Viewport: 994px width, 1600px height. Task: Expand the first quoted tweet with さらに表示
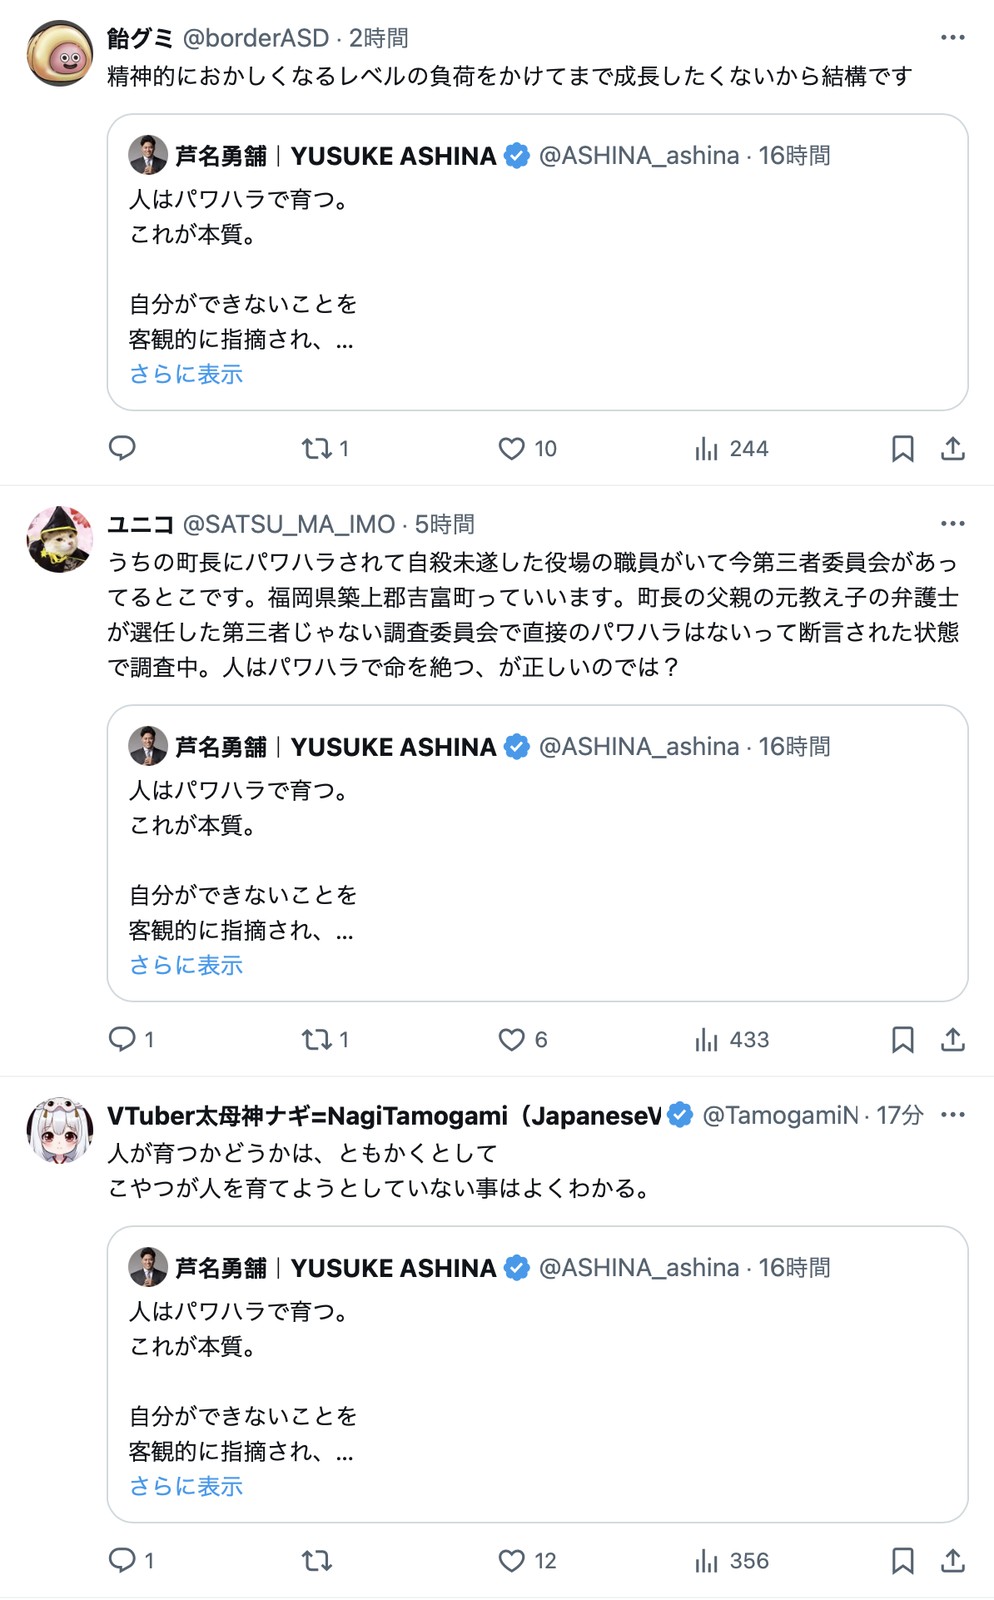click(186, 374)
